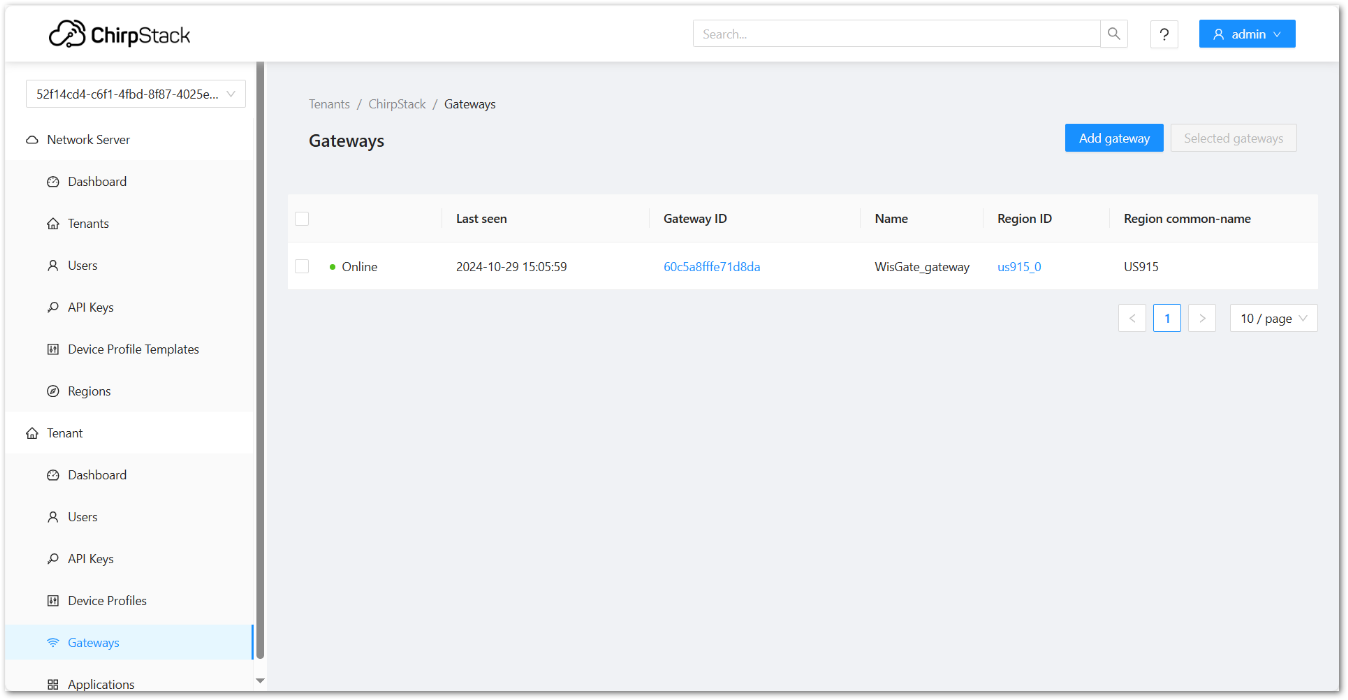1348x700 pixels.
Task: Click the Network Server API Keys key icon
Action: [x=54, y=307]
